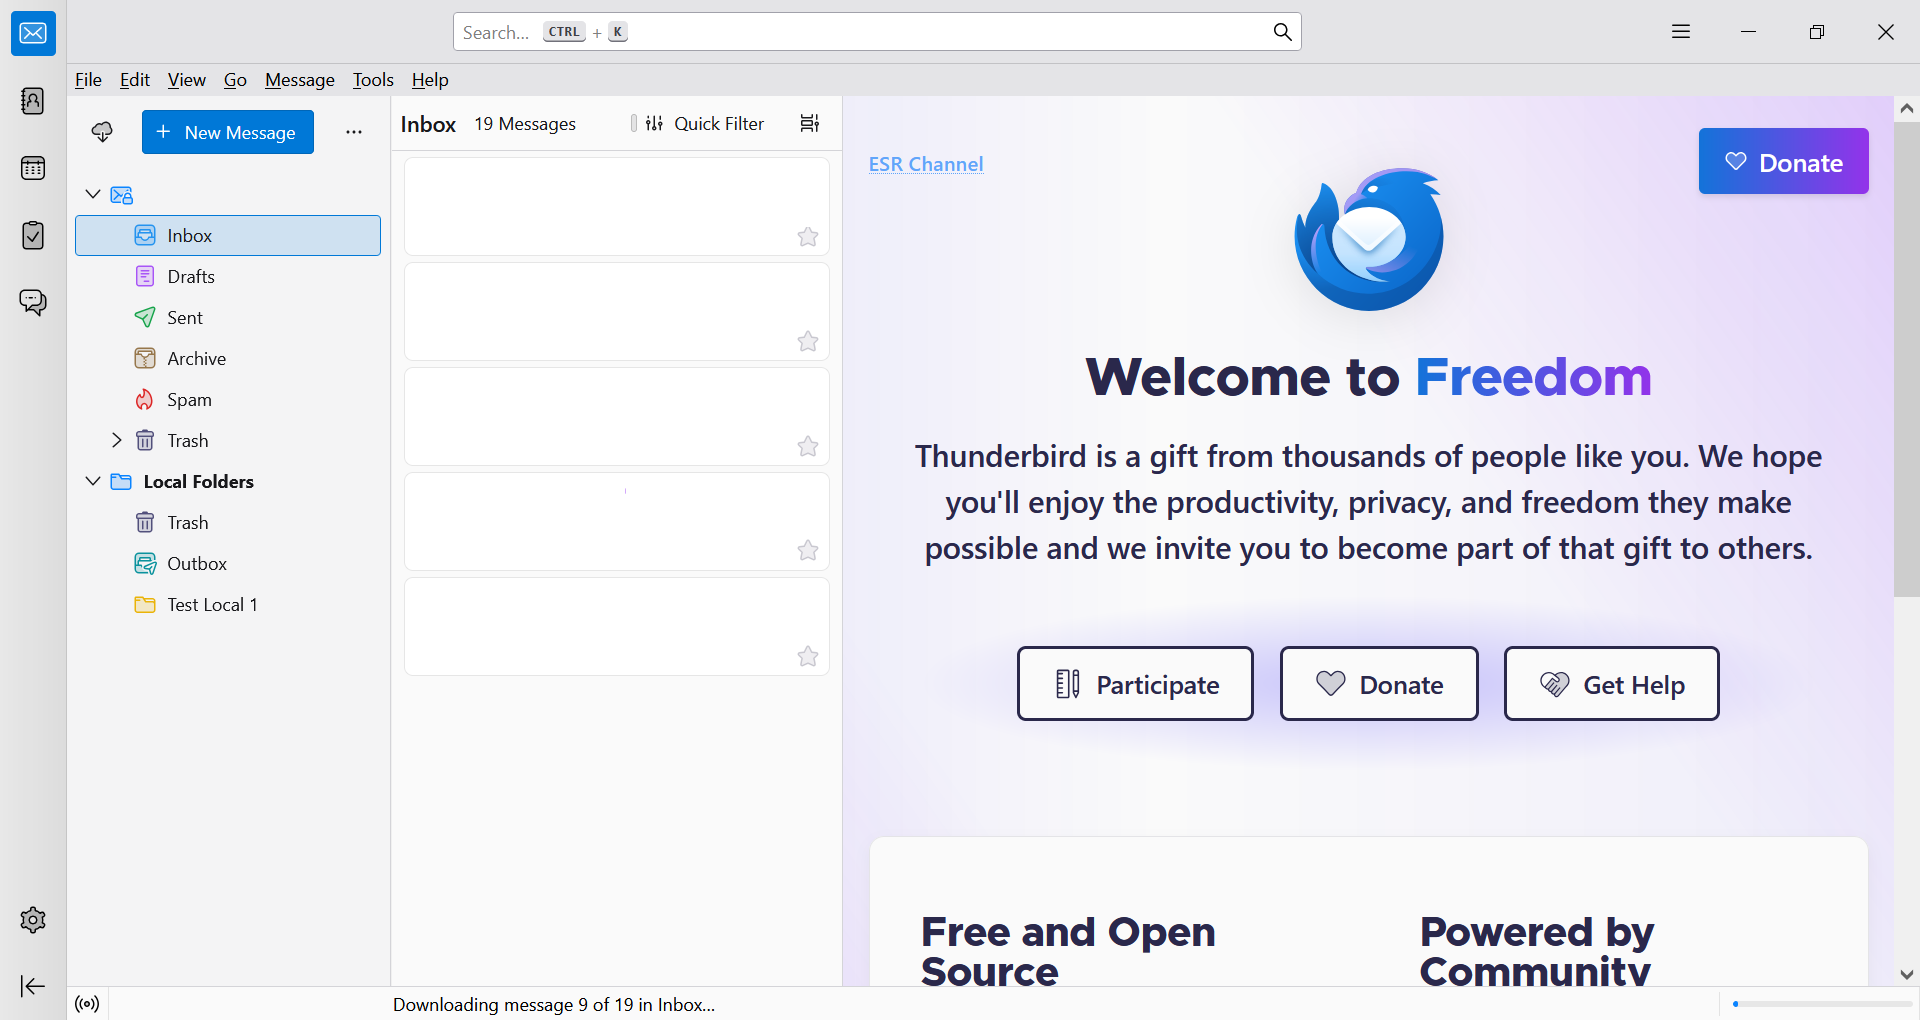This screenshot has width=1920, height=1020.
Task: Collapse the Local Folders tree
Action: click(93, 481)
